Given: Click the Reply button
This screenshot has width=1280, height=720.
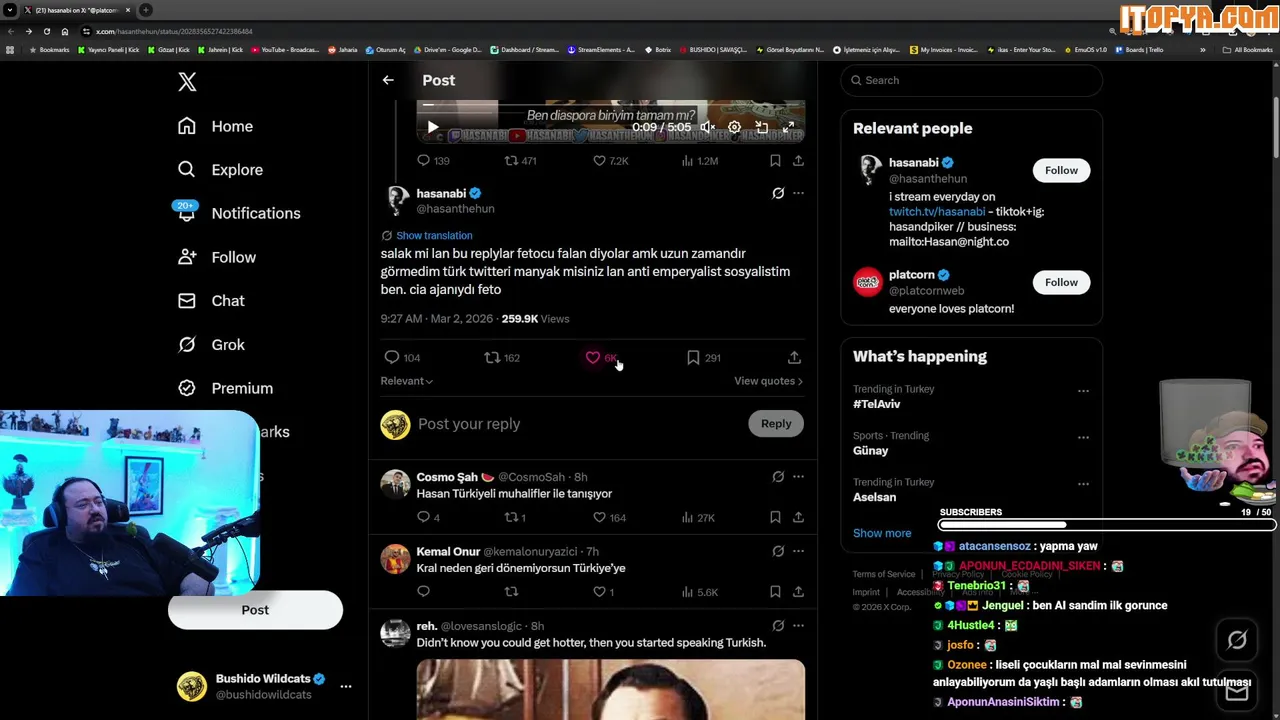Looking at the screenshot, I should pyautogui.click(x=776, y=424).
